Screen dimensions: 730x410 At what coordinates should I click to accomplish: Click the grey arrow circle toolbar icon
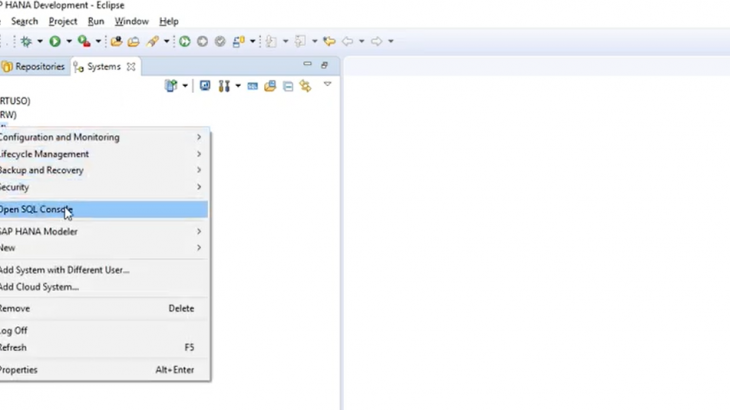coord(202,41)
